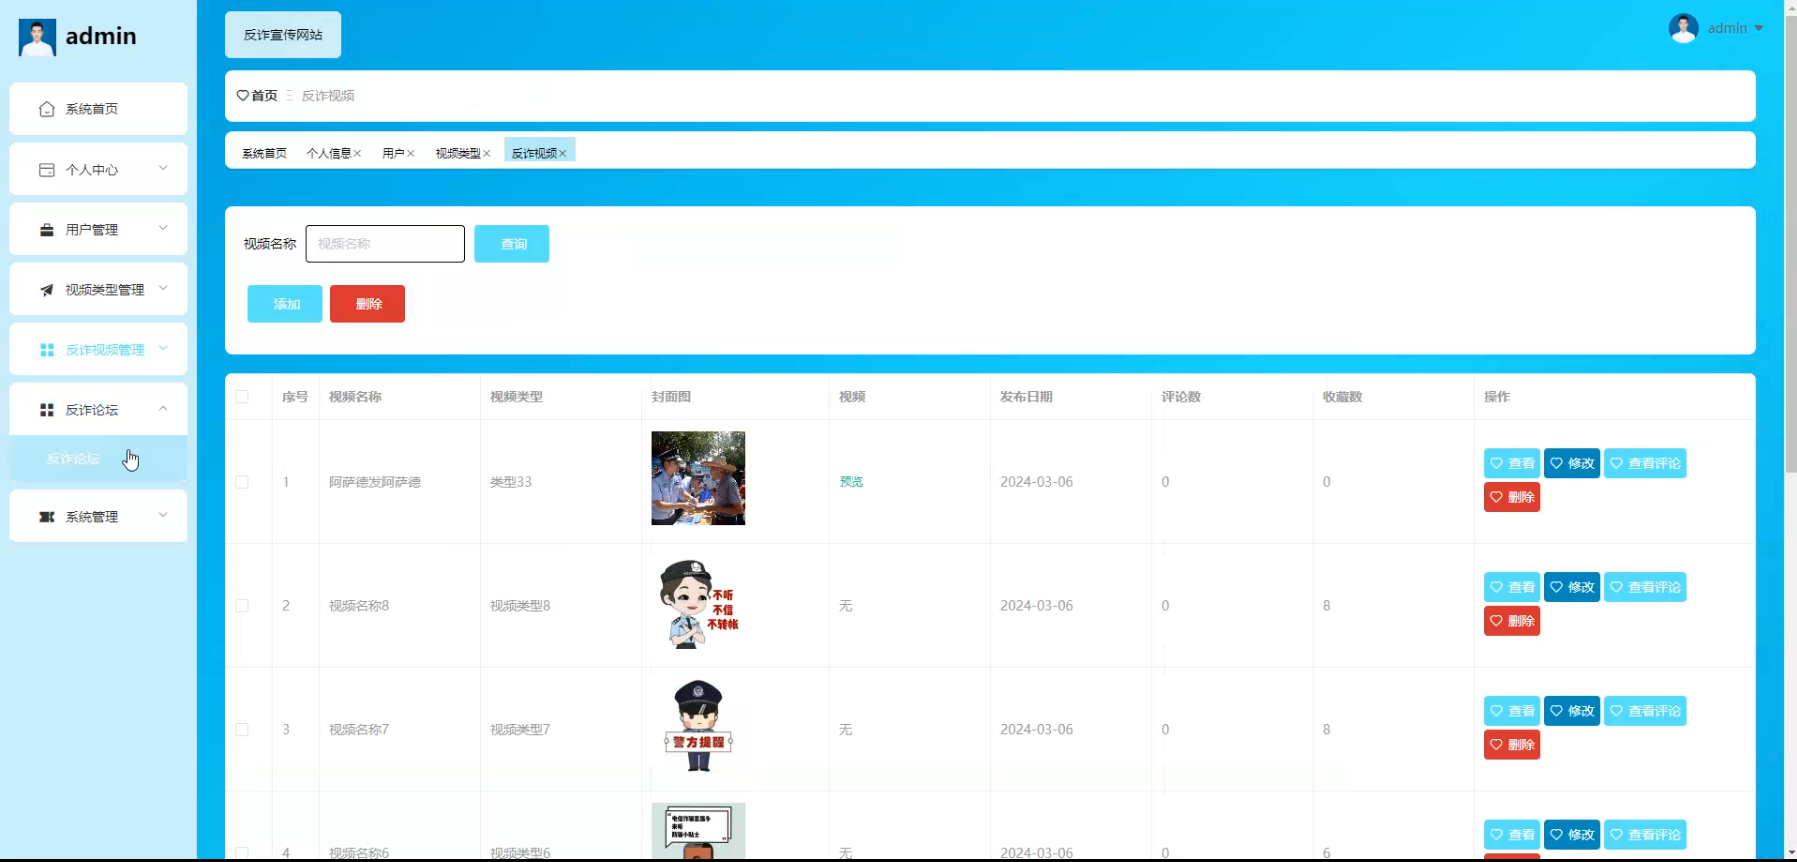Viewport: 1797px width, 862px height.
Task: Delete the 视频名称8 row
Action: pos(1512,621)
